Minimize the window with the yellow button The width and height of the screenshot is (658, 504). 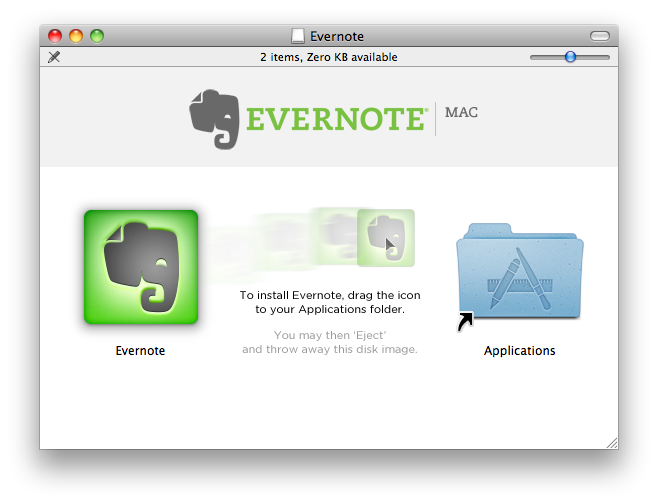[77, 36]
